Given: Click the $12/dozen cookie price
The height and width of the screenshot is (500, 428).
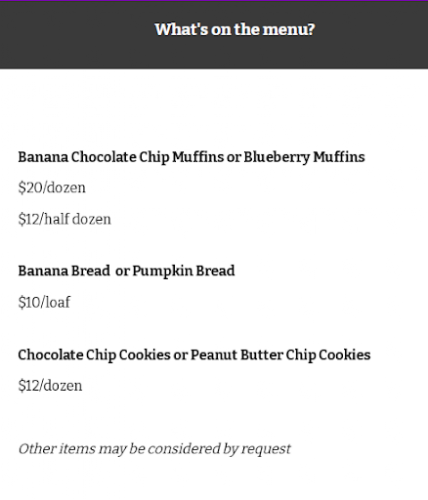Looking at the screenshot, I should pyautogui.click(x=50, y=386).
